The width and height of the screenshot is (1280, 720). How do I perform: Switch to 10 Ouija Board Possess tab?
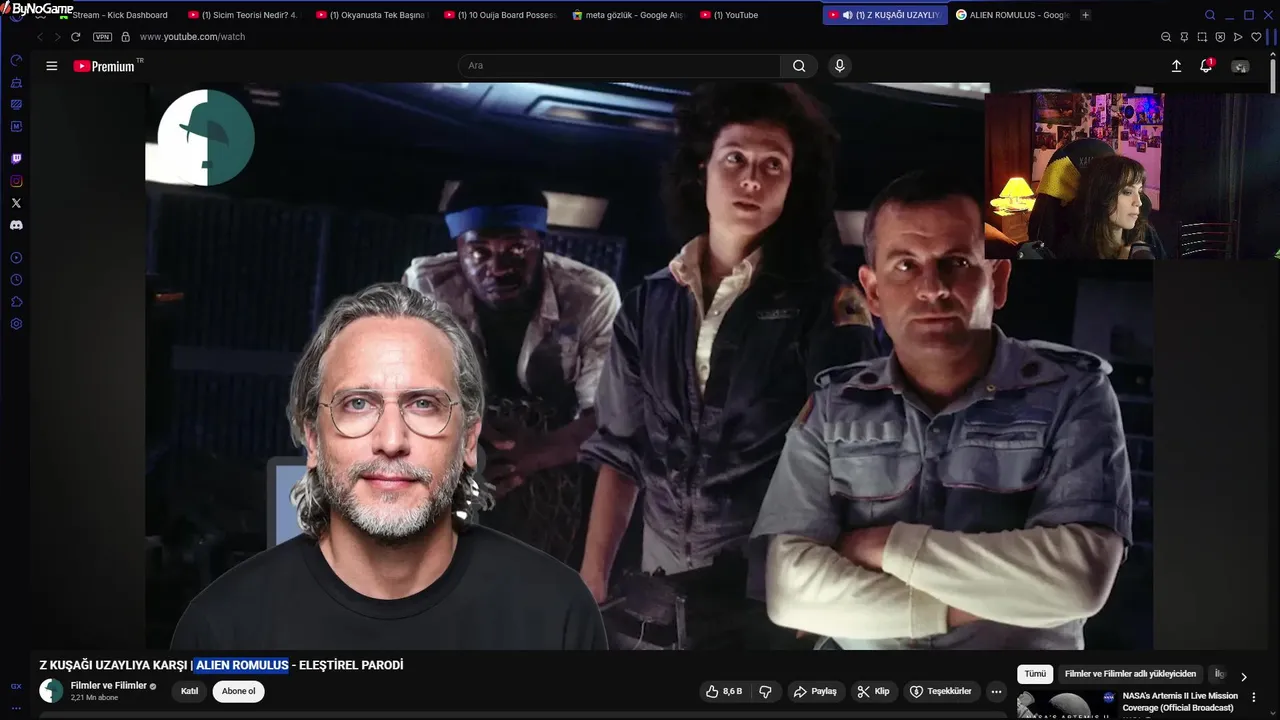coord(499,15)
